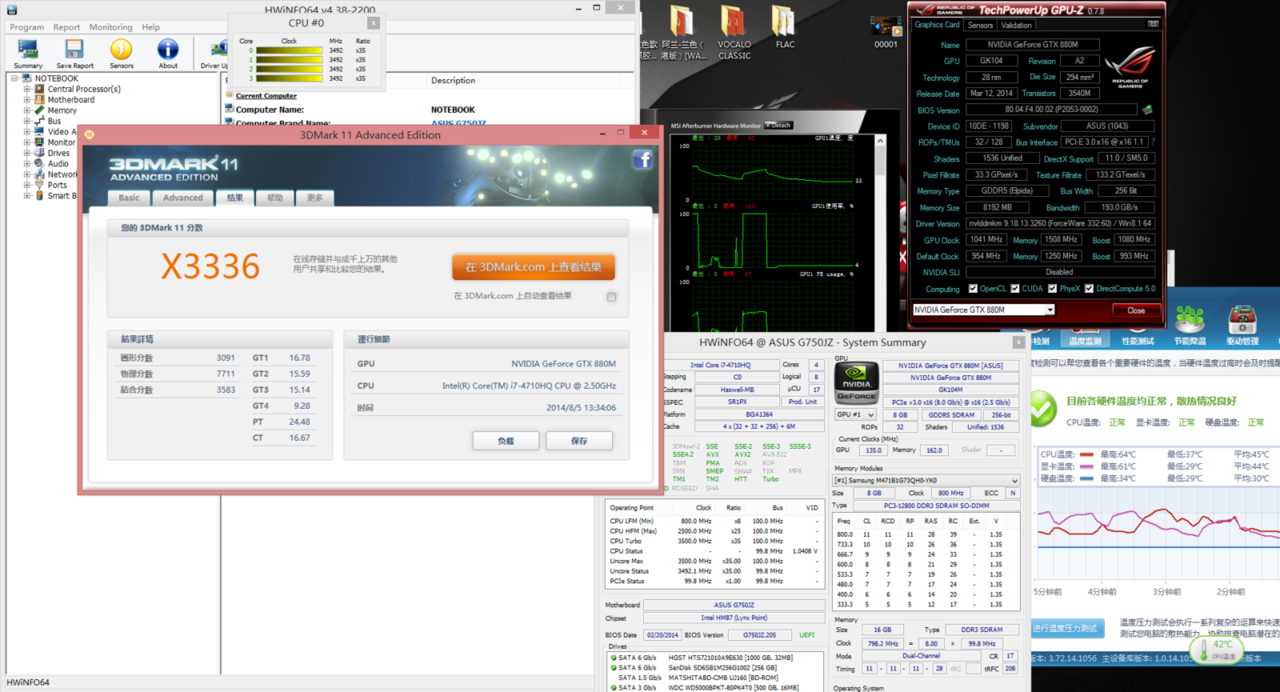Click the Core 0 clock bar in CPU #0
This screenshot has height=692, width=1280.
(287, 50)
